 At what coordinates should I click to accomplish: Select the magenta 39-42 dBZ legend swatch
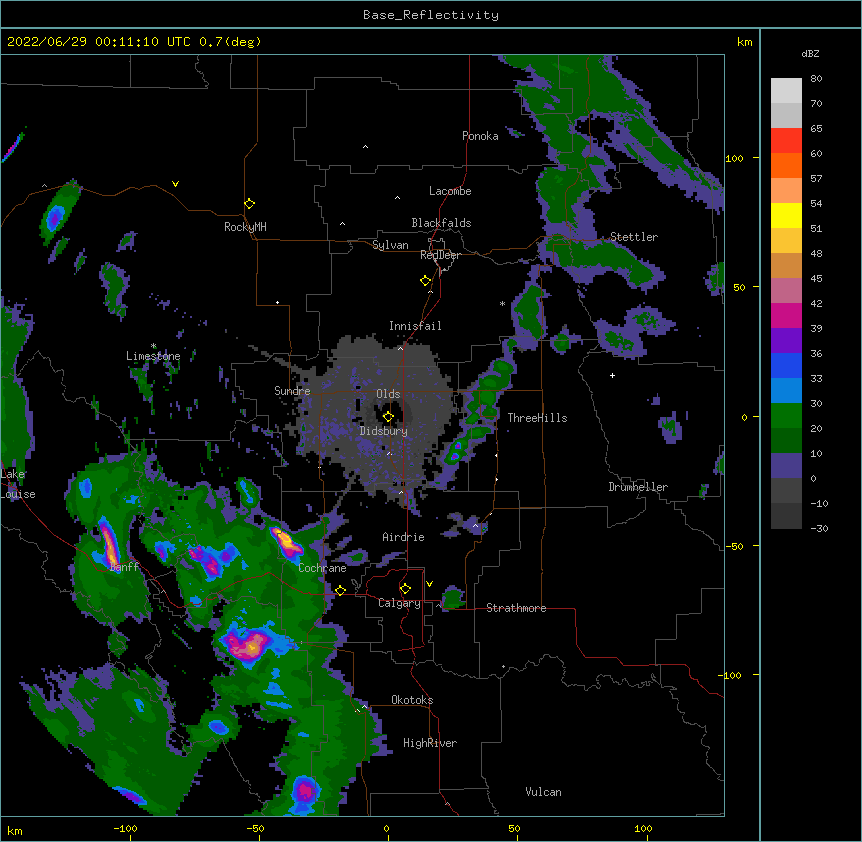pyautogui.click(x=786, y=315)
